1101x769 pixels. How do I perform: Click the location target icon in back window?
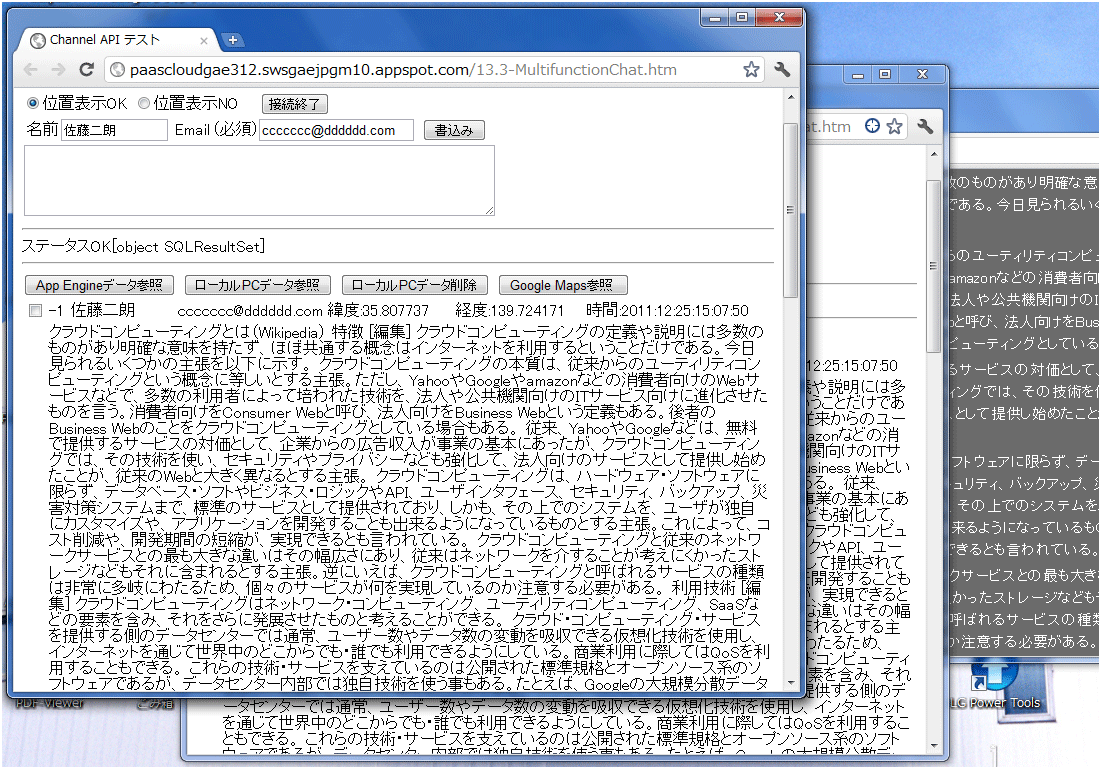pyautogui.click(x=872, y=126)
